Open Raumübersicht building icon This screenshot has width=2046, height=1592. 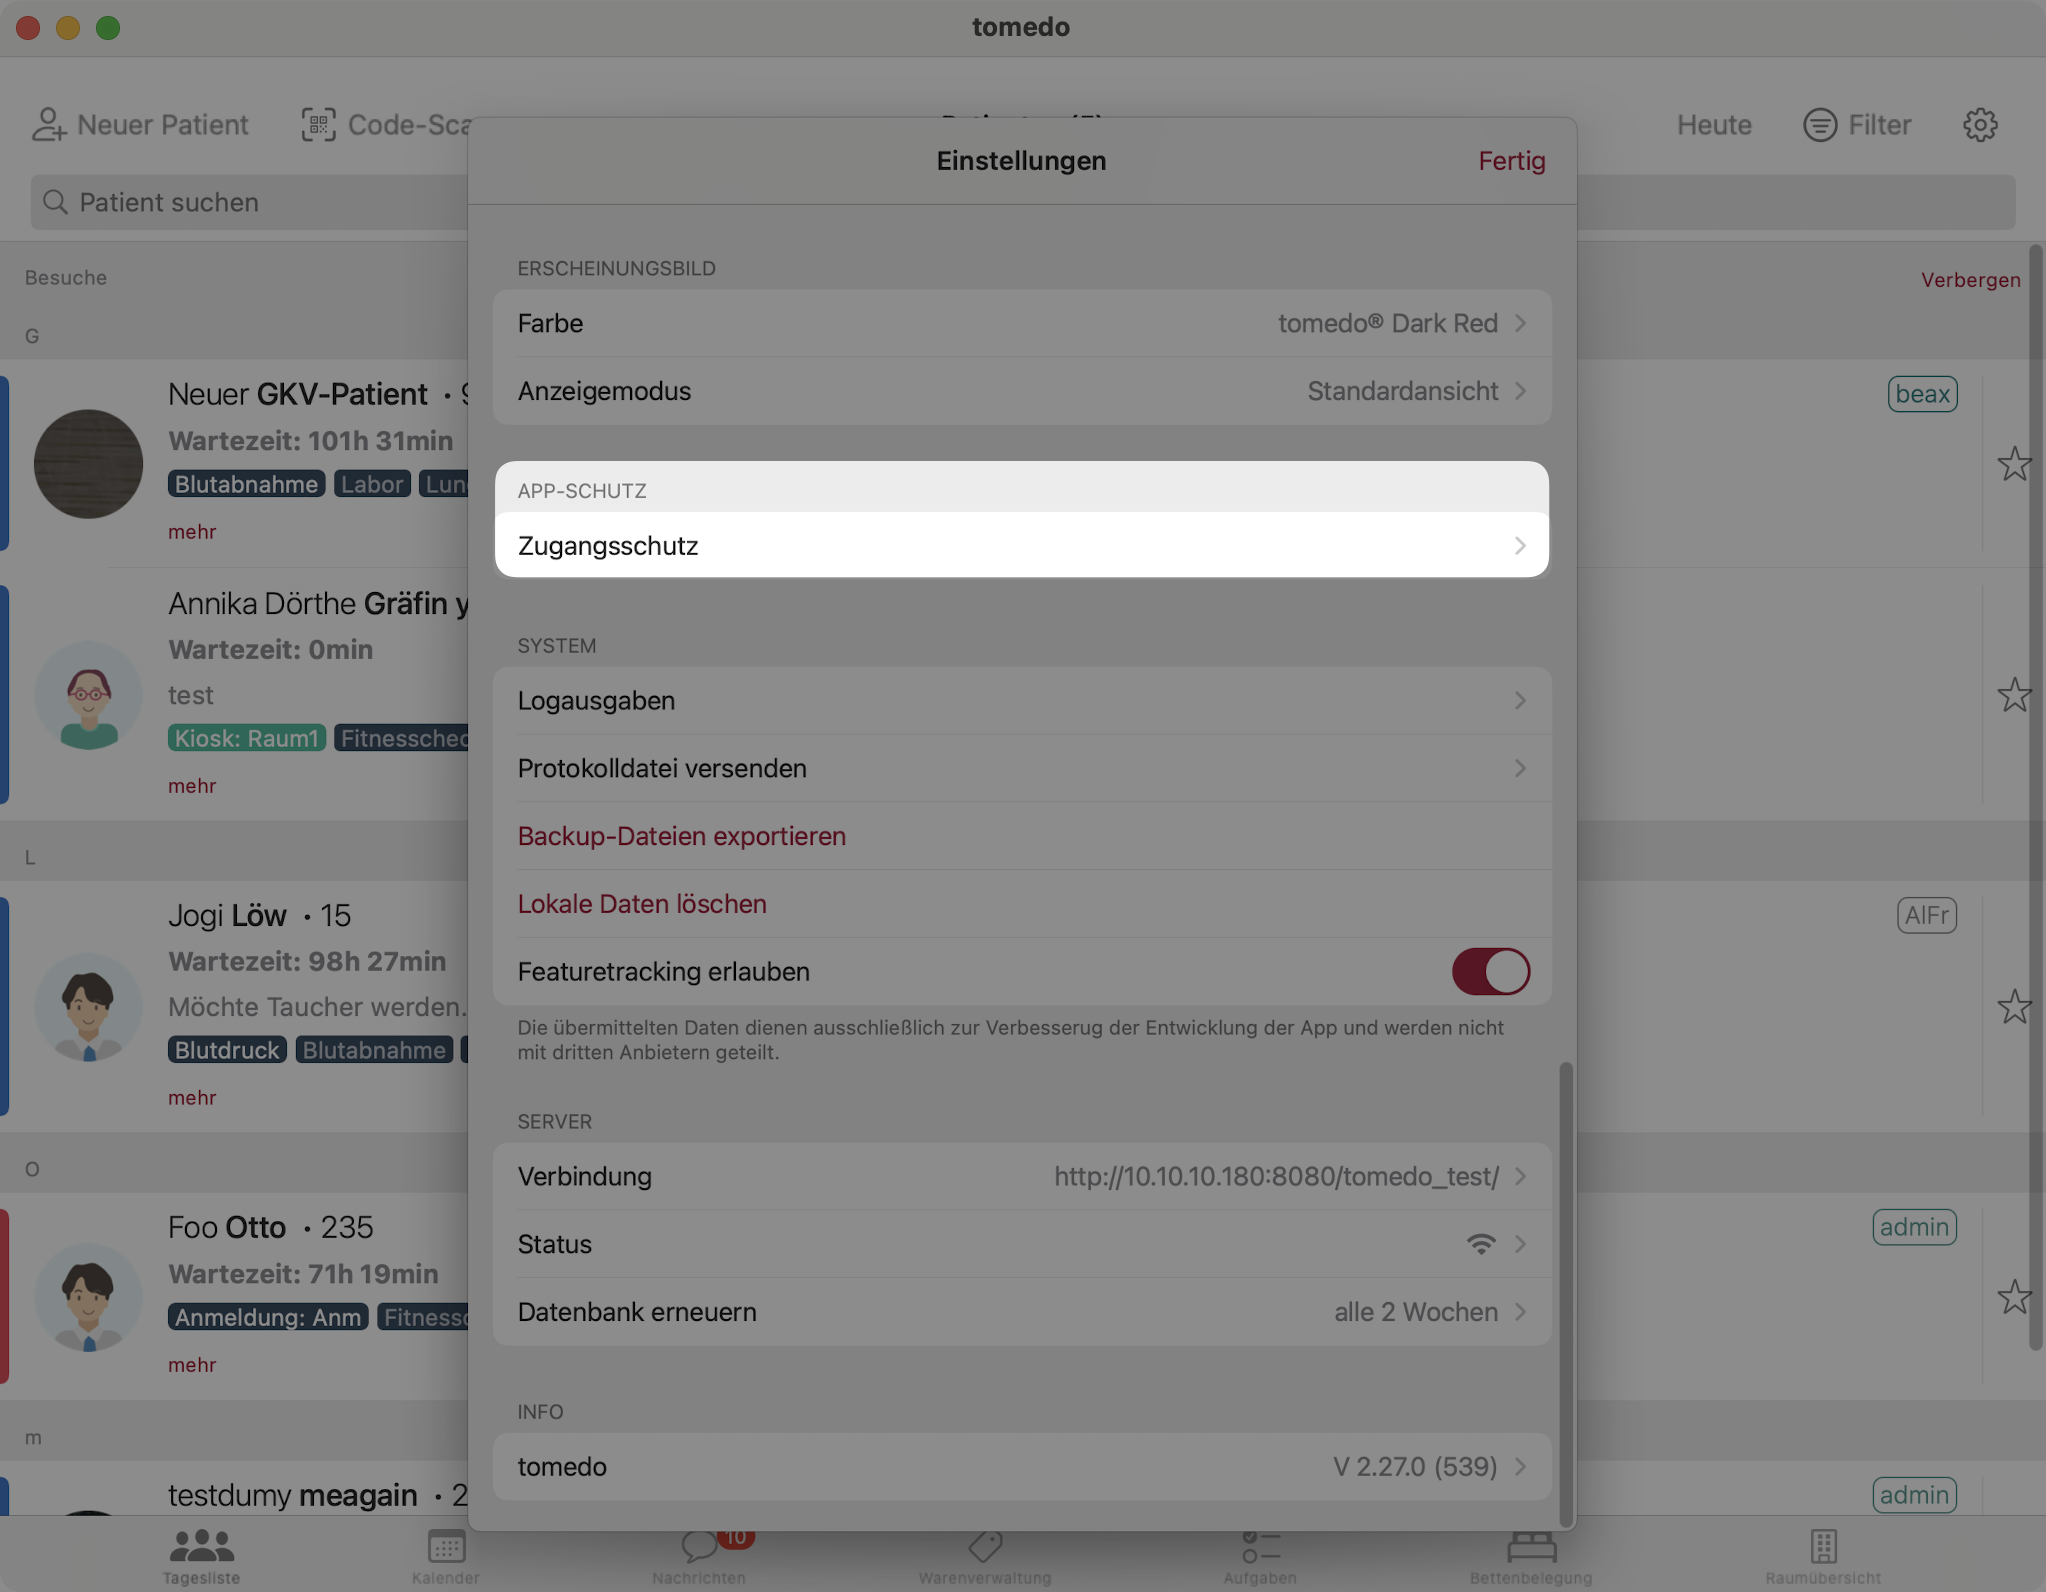pyautogui.click(x=1823, y=1547)
